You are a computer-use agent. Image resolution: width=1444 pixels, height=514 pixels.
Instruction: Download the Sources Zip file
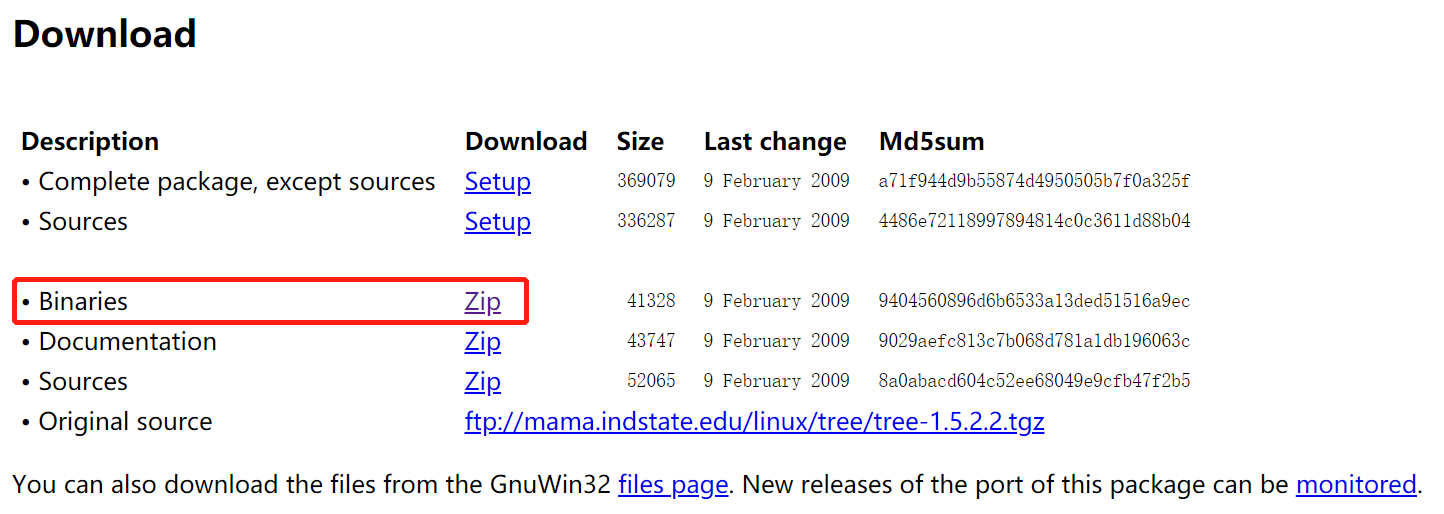482,382
